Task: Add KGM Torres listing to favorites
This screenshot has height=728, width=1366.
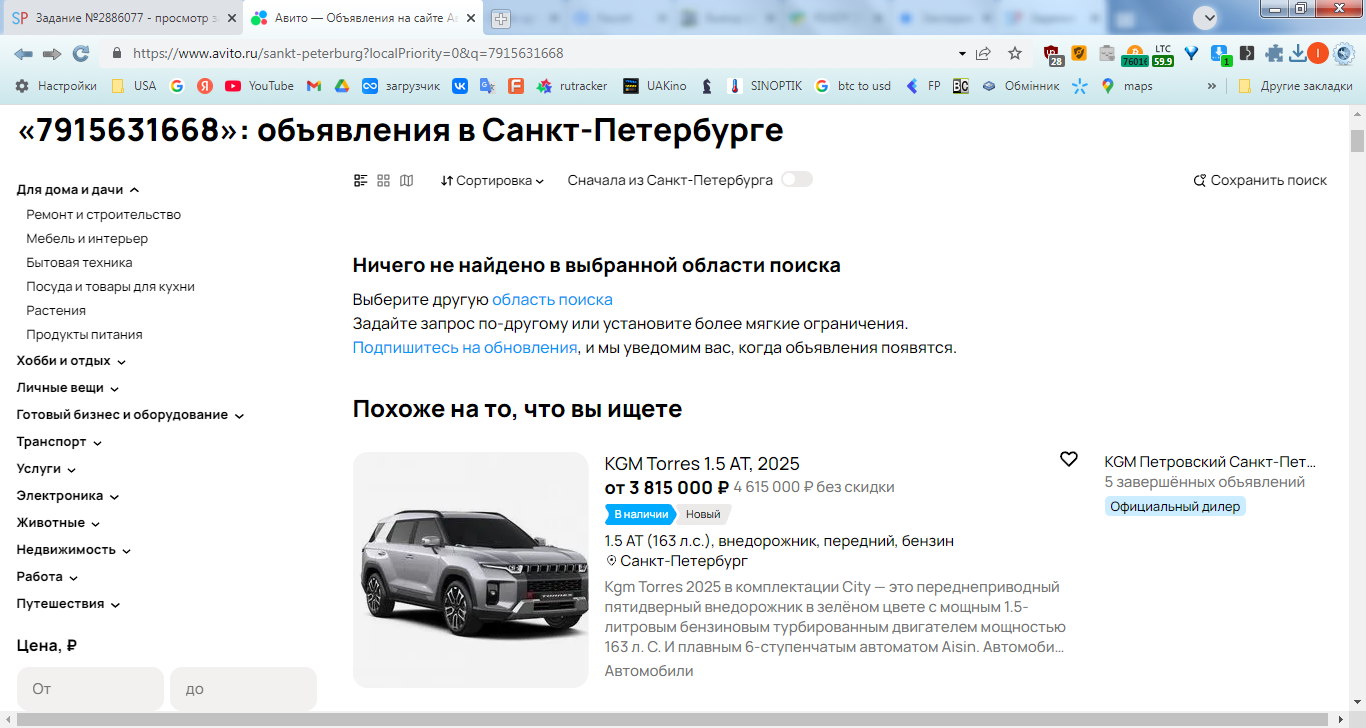Action: click(x=1069, y=459)
